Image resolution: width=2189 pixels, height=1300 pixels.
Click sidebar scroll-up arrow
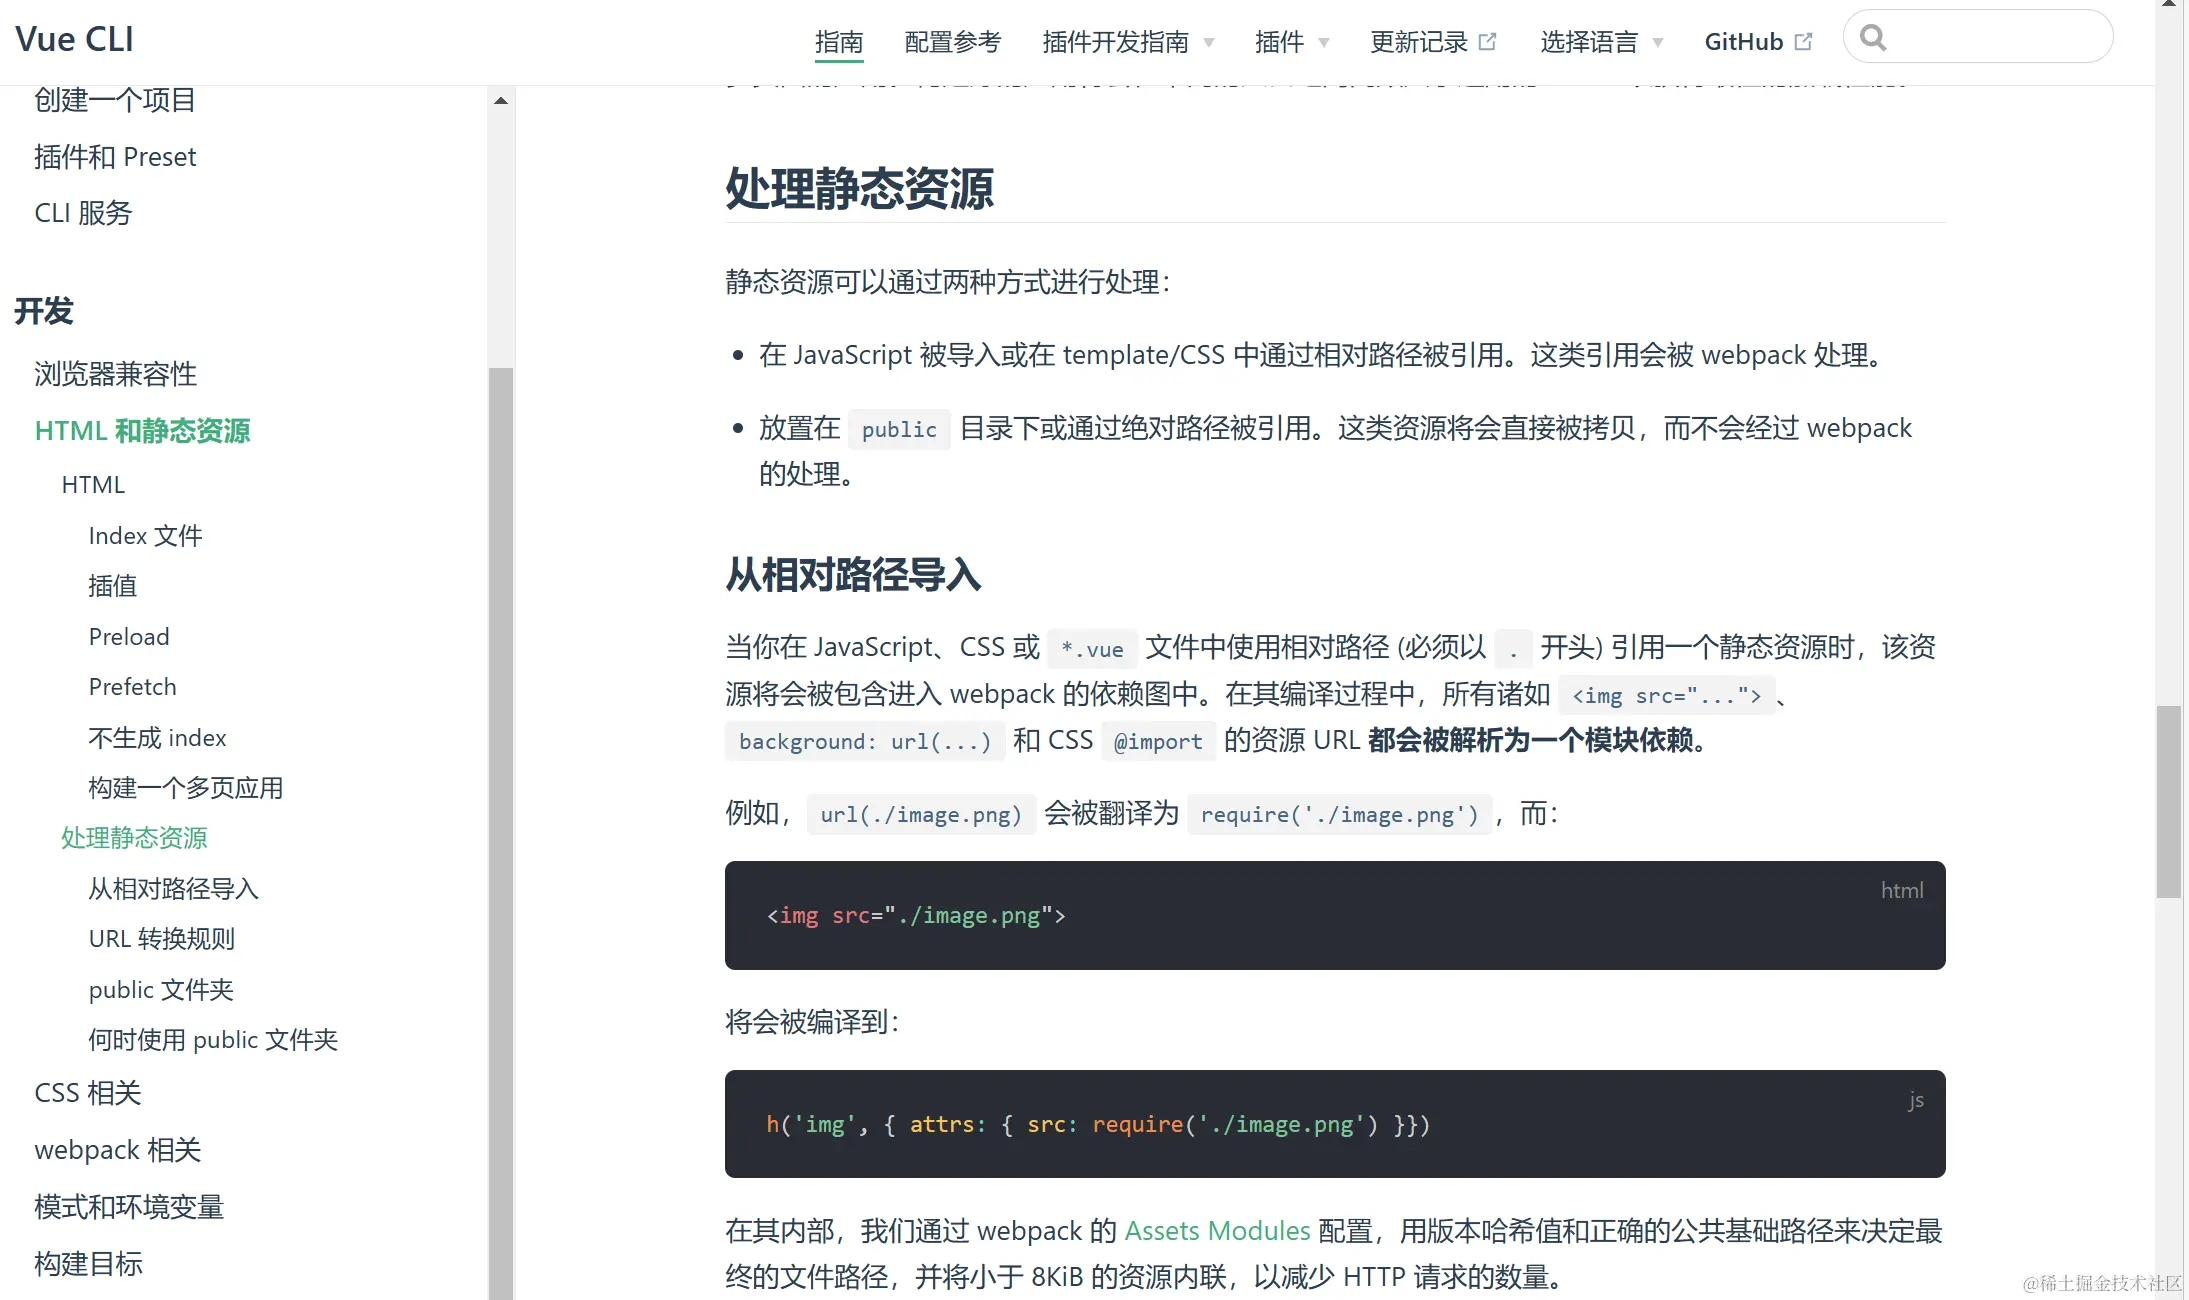coord(501,101)
